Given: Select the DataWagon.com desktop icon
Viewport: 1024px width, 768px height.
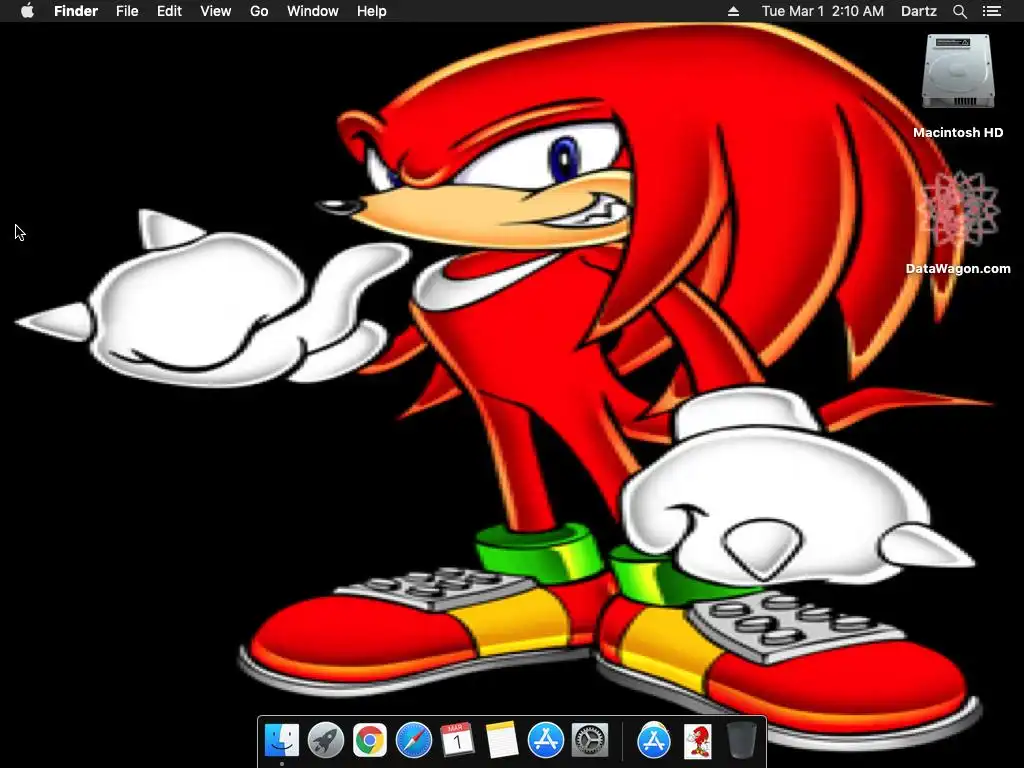Looking at the screenshot, I should [x=958, y=209].
